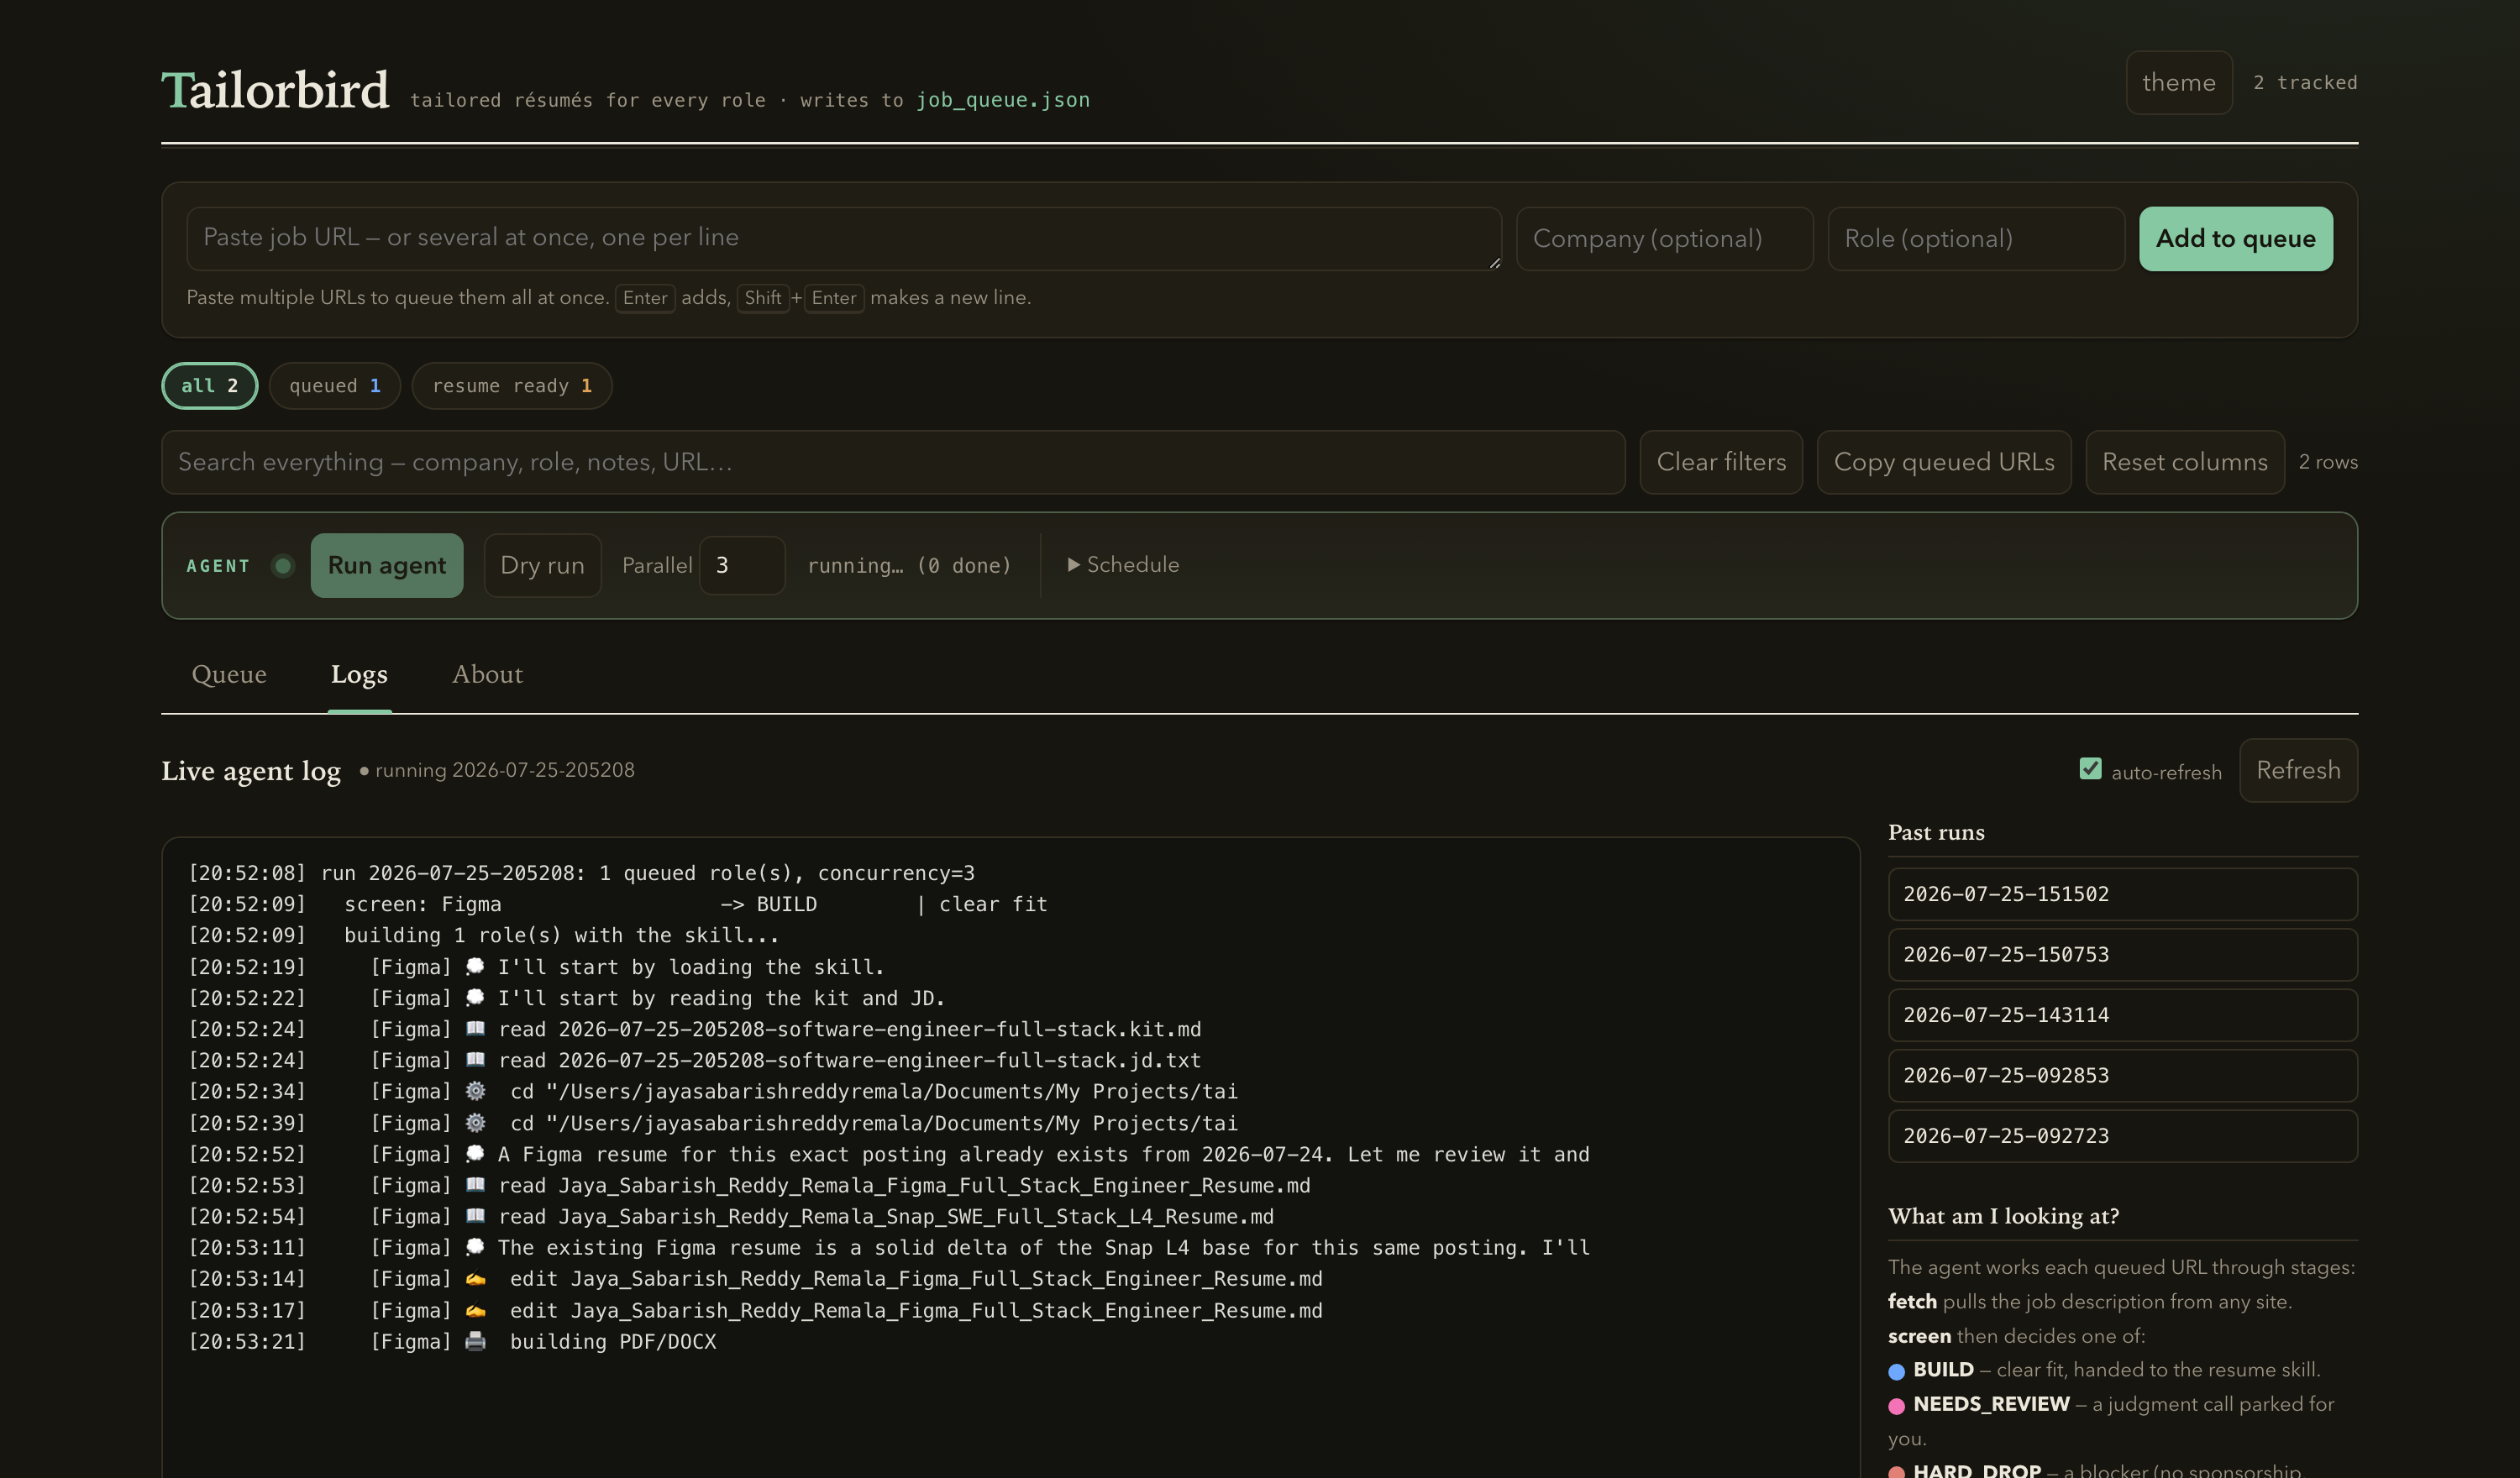Click the Tailorbird logo title

[275, 90]
